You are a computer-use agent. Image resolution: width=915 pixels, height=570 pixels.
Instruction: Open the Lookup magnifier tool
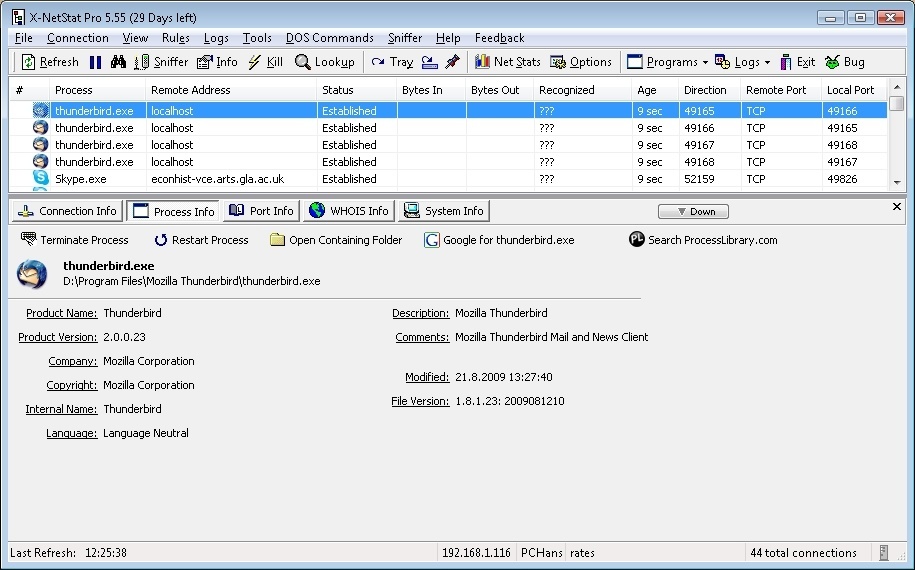(324, 62)
